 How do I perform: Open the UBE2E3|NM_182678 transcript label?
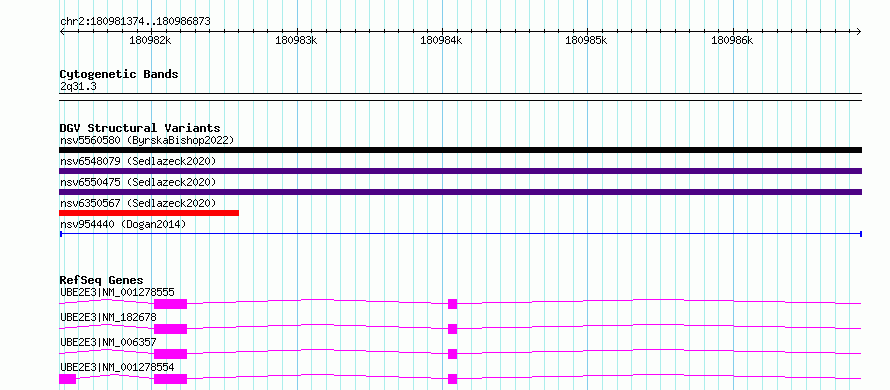click(x=108, y=317)
